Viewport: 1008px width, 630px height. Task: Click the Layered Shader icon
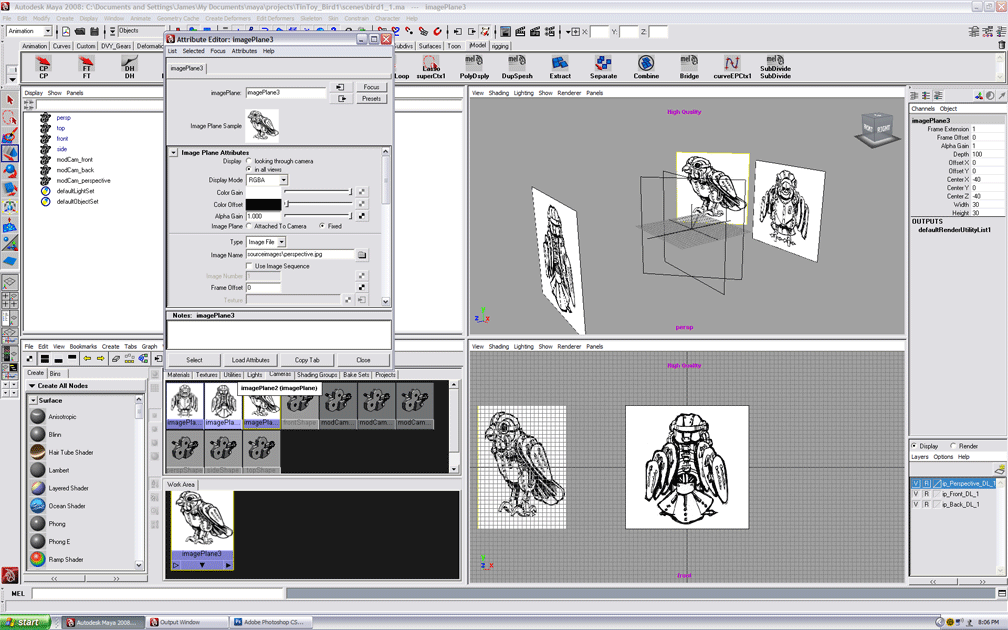click(x=38, y=488)
